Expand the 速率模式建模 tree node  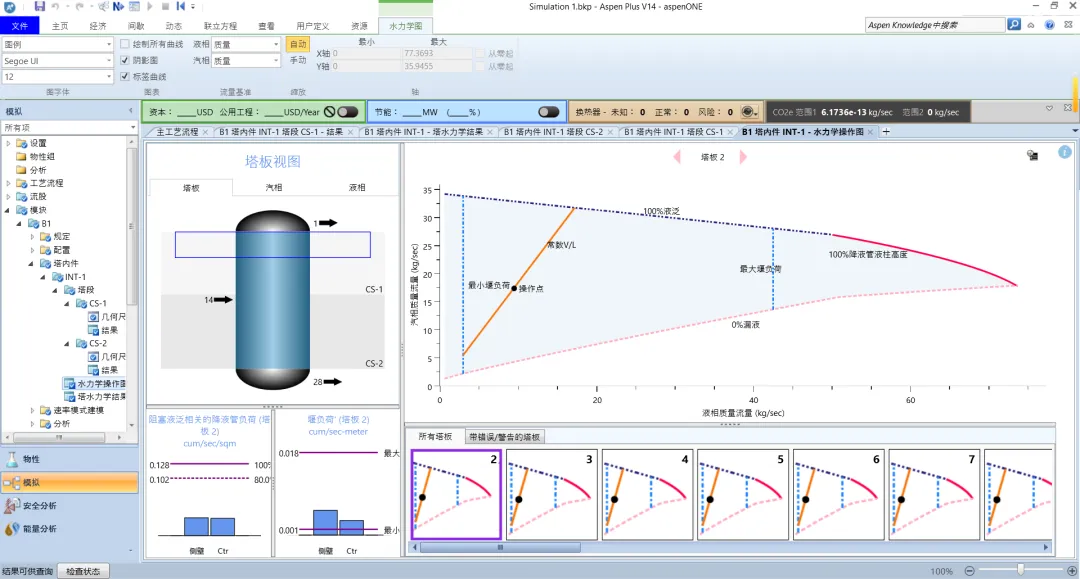click(33, 410)
